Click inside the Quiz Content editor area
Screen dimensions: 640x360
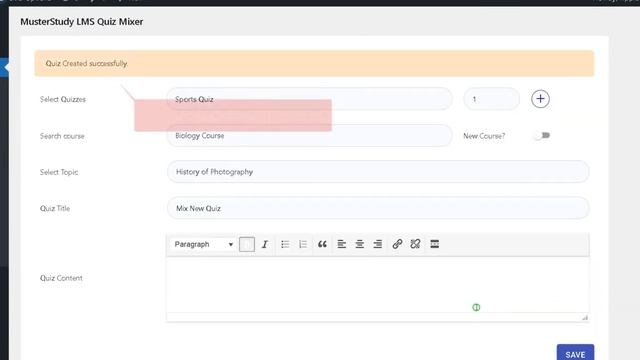point(378,285)
